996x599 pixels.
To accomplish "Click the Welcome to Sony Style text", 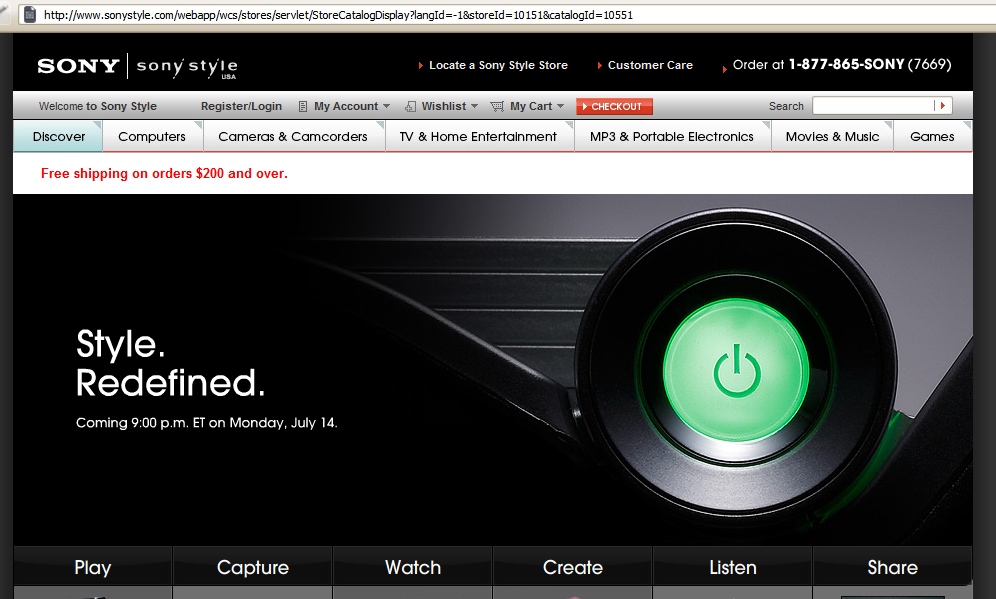I will point(98,106).
